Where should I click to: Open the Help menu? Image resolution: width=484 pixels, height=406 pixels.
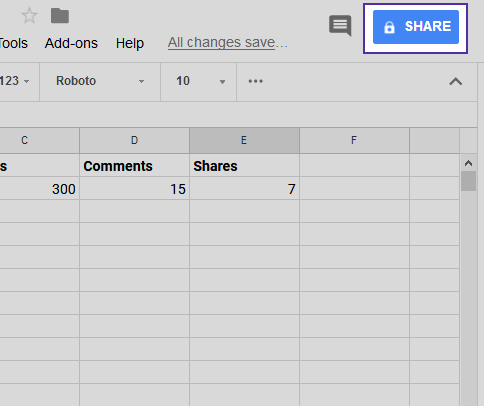pyautogui.click(x=130, y=43)
